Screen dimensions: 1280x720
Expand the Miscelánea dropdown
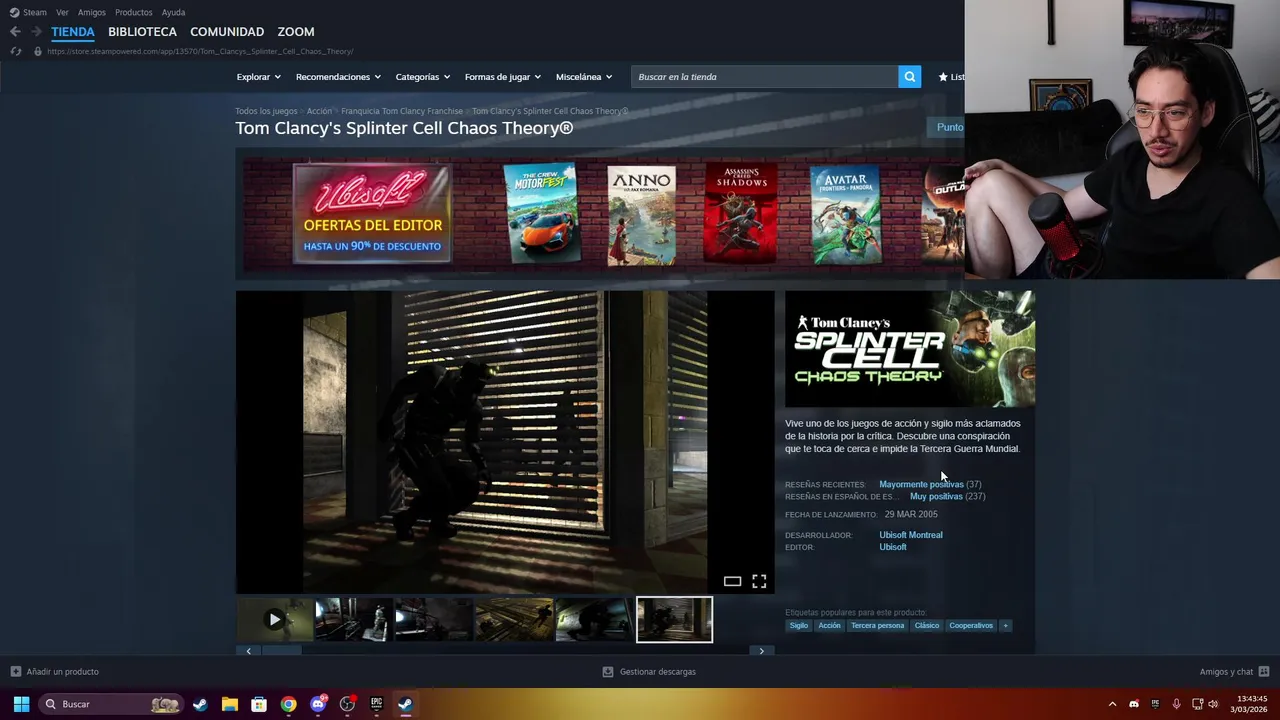click(x=584, y=77)
